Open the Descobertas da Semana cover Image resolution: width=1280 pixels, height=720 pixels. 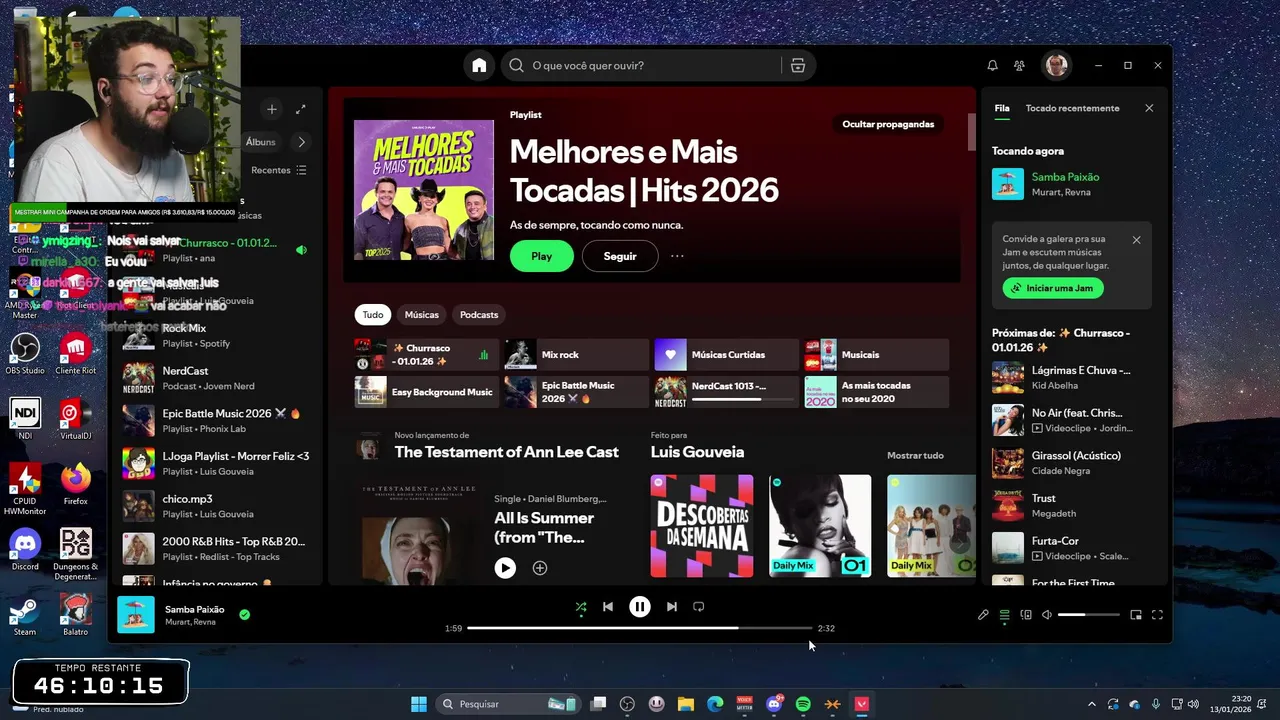point(702,526)
